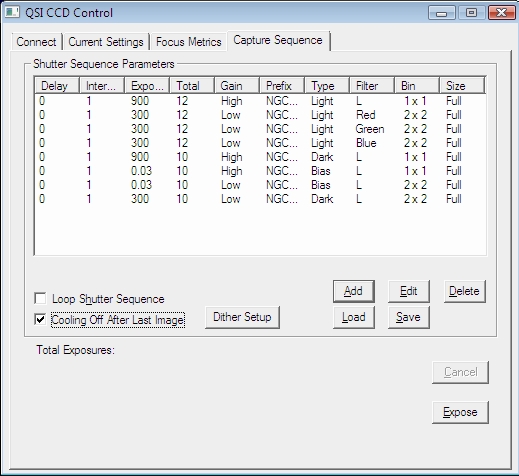
Task: Save the current shutter sequence
Action: tap(409, 317)
